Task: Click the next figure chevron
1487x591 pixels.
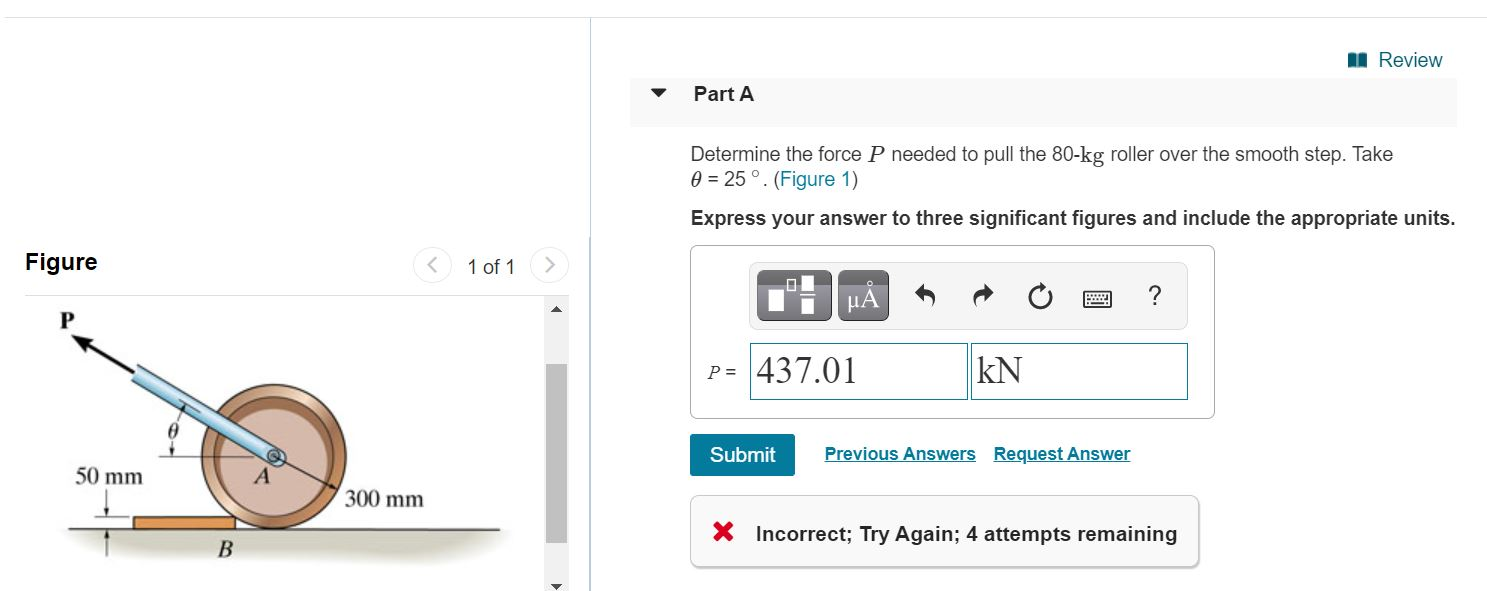Action: (548, 266)
